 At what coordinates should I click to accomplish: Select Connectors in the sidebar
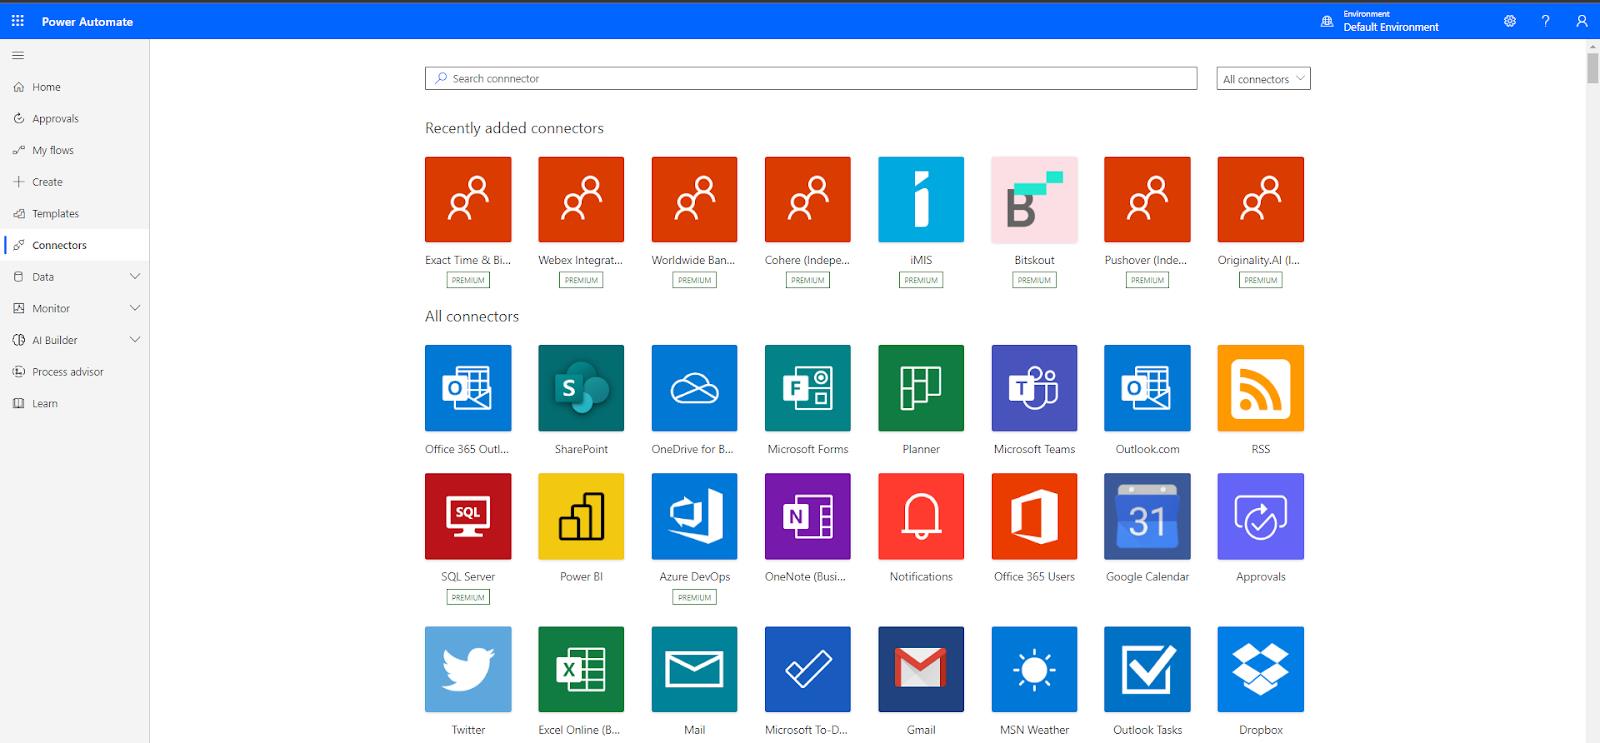tap(75, 245)
